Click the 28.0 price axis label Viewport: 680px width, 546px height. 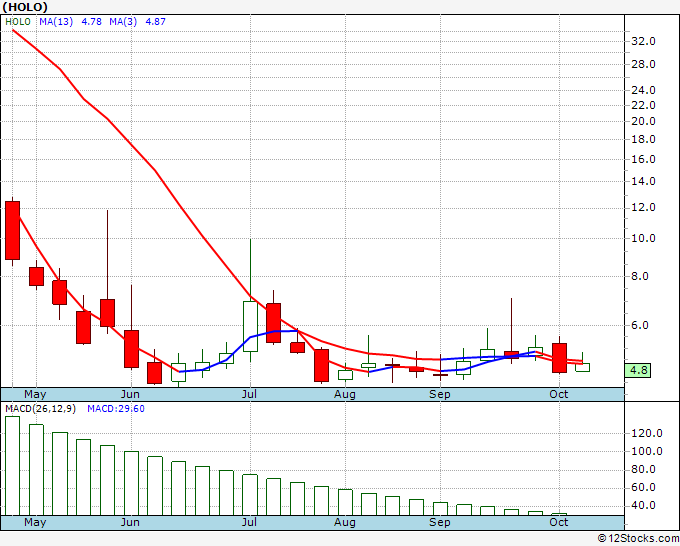[643, 64]
